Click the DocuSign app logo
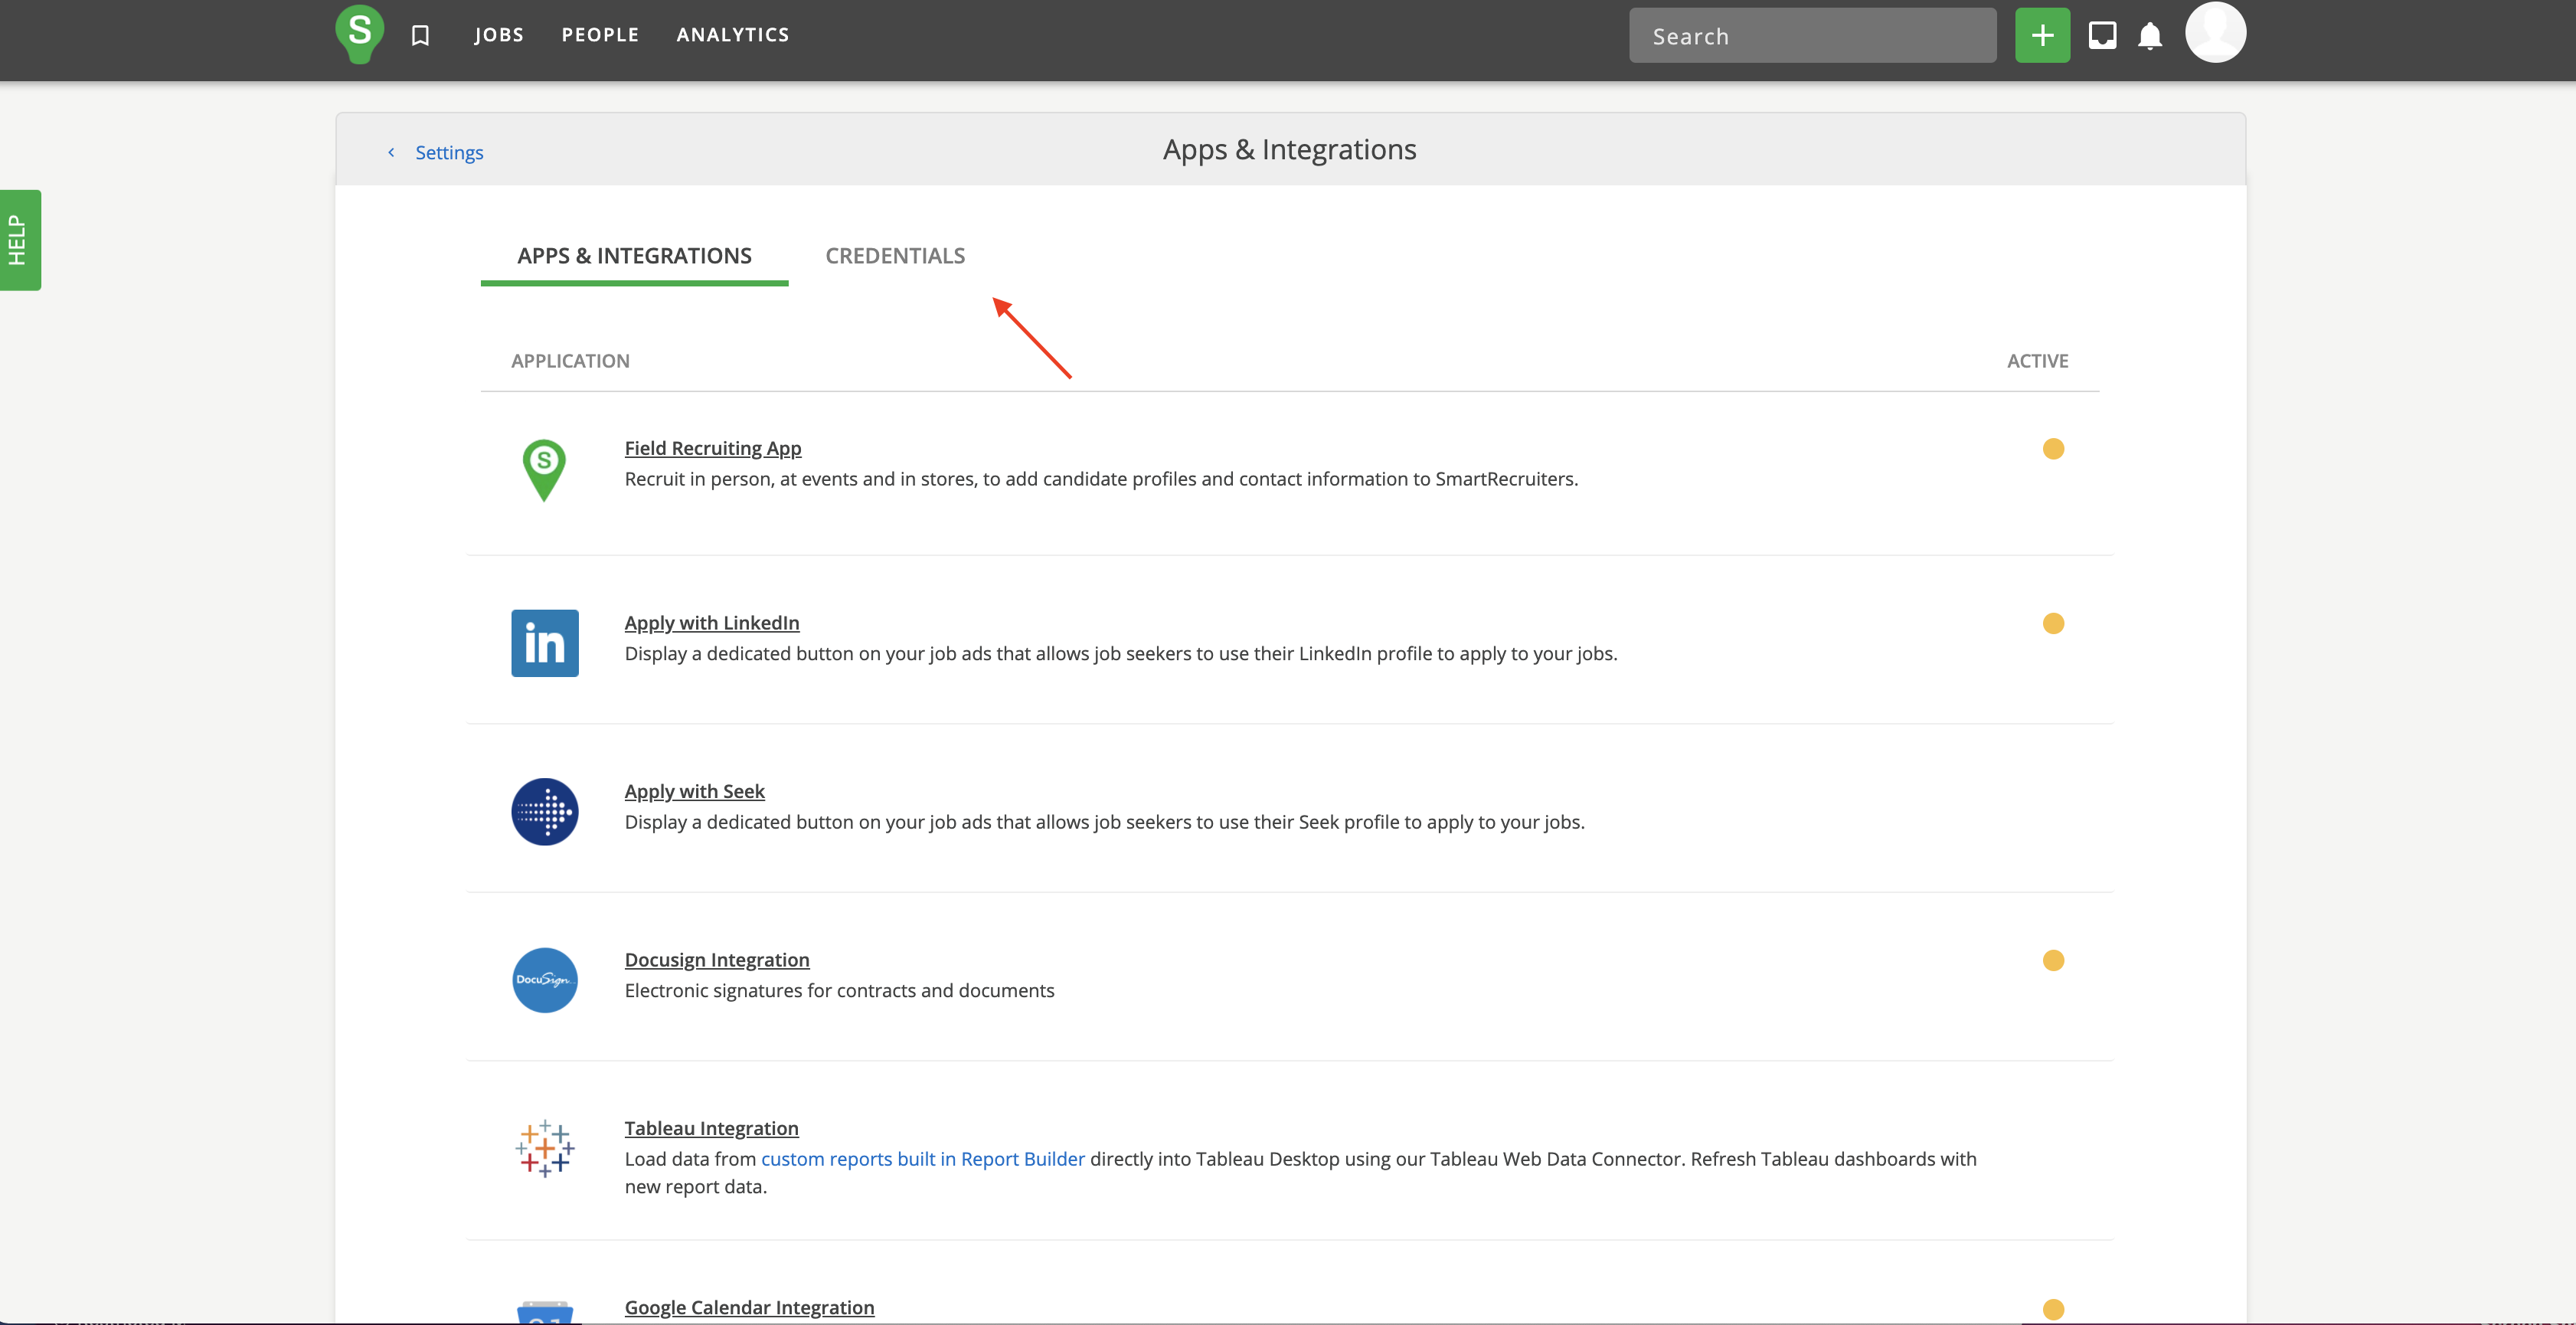2576x1325 pixels. [544, 980]
